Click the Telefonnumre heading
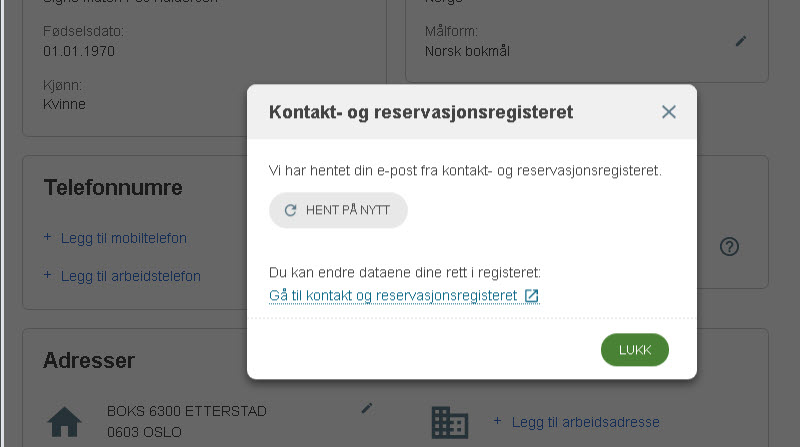 (113, 187)
